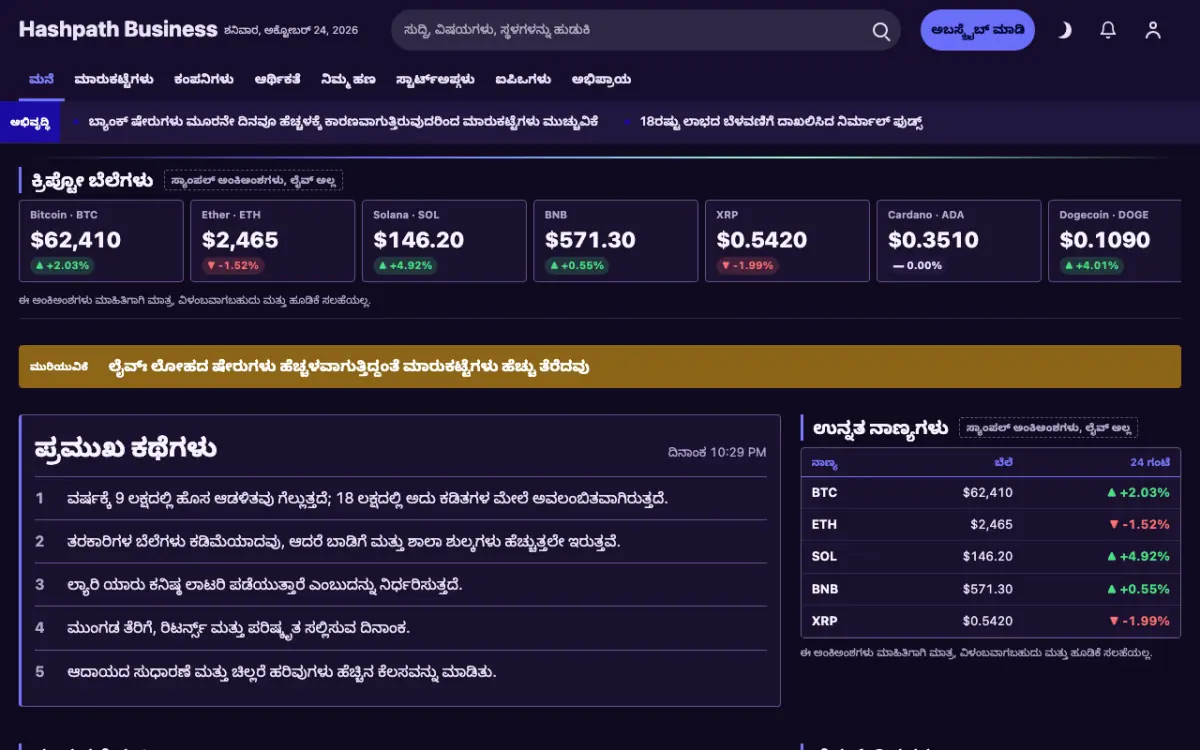Open the ಮಾರುಕಟ್ಟೆಗಳು navigation tab
Viewport: 1200px width, 750px height.
[114, 79]
